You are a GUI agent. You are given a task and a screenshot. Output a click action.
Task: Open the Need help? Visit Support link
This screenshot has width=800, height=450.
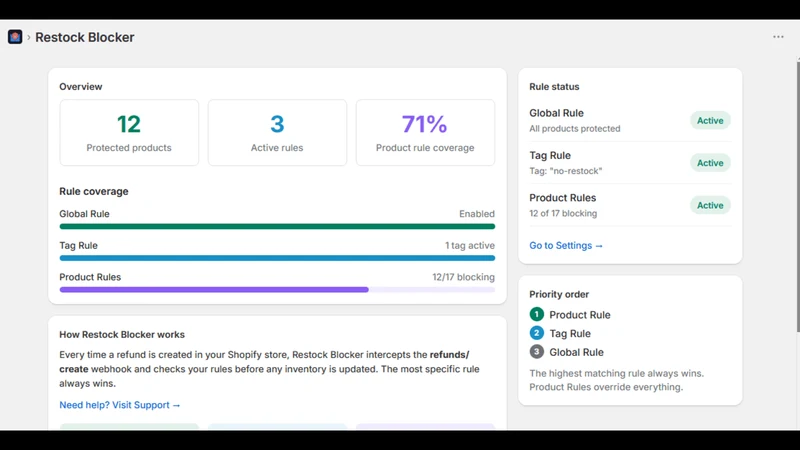point(120,405)
